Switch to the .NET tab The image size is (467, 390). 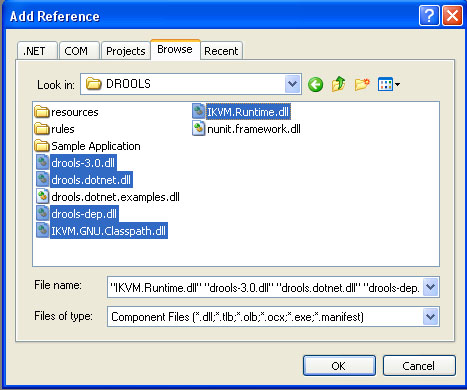tap(37, 51)
